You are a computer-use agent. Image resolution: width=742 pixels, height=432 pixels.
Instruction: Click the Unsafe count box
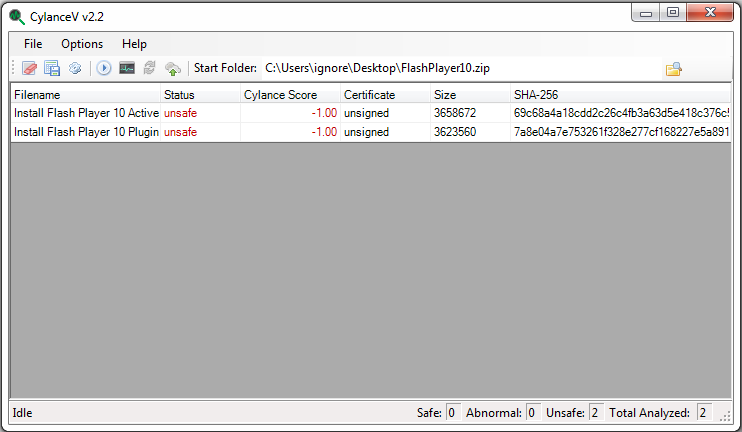coord(596,413)
